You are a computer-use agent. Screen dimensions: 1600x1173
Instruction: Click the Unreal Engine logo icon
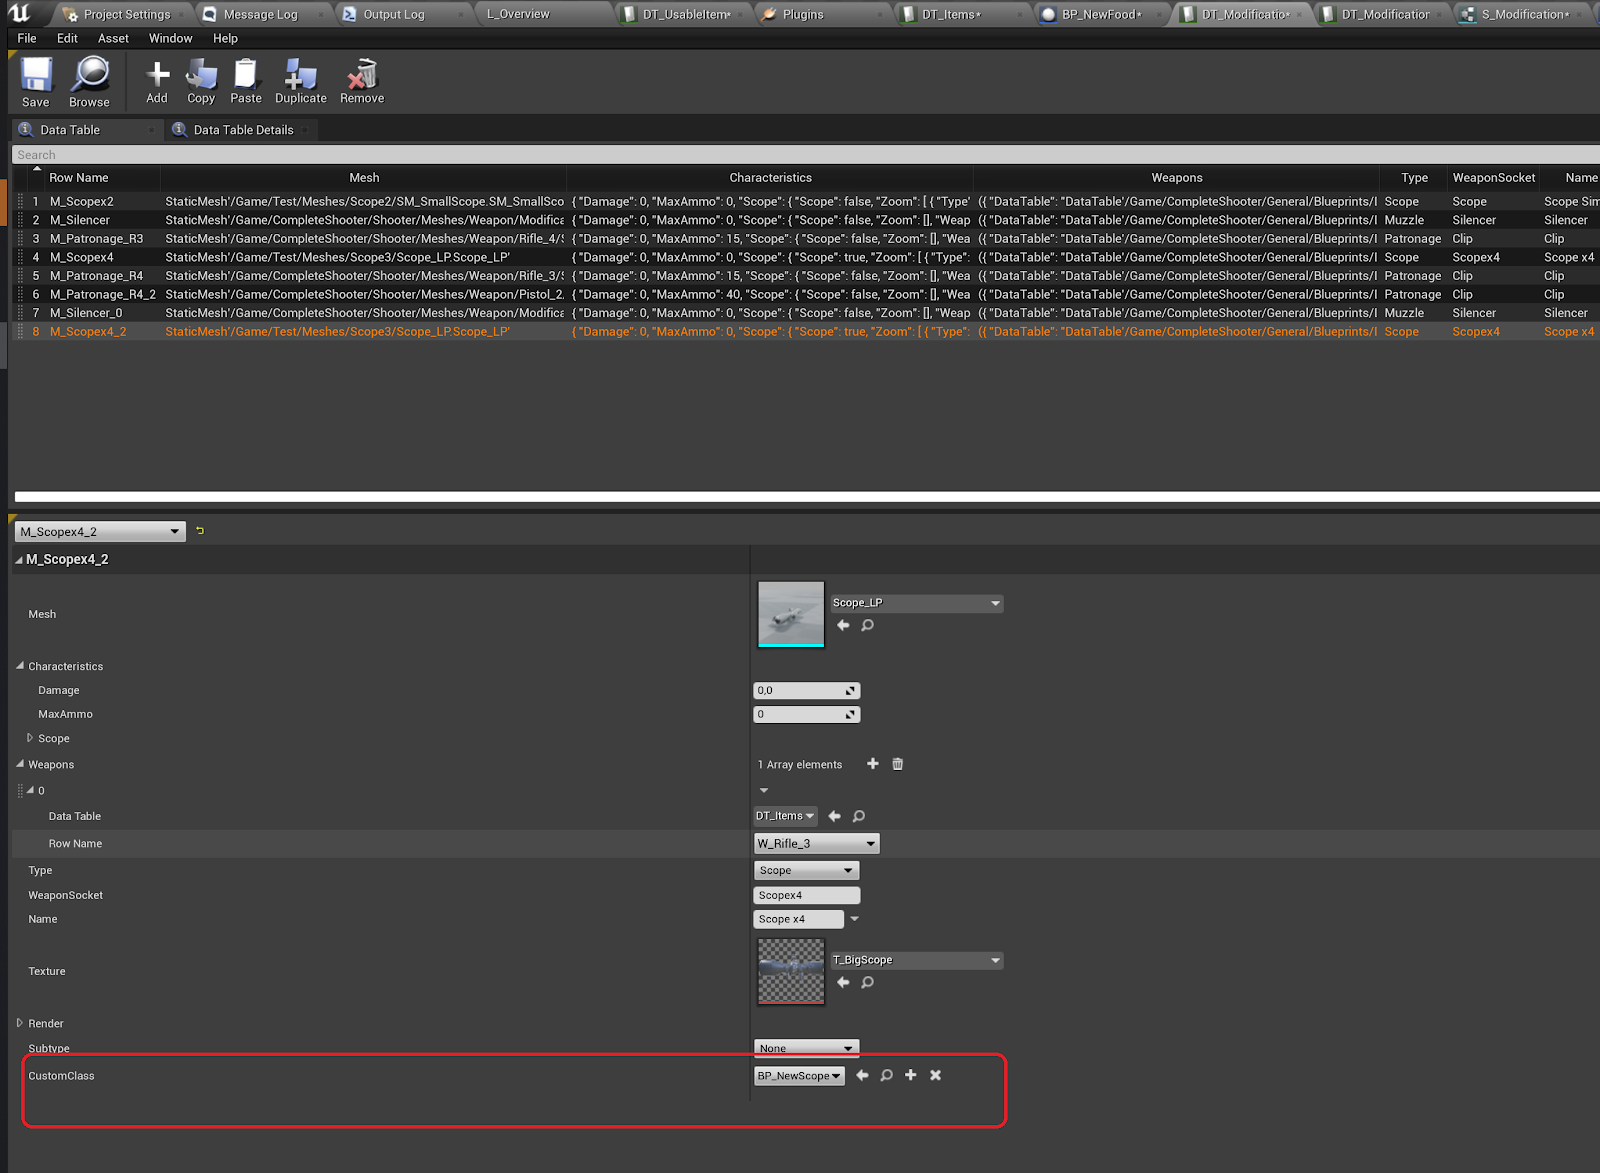tap(20, 13)
